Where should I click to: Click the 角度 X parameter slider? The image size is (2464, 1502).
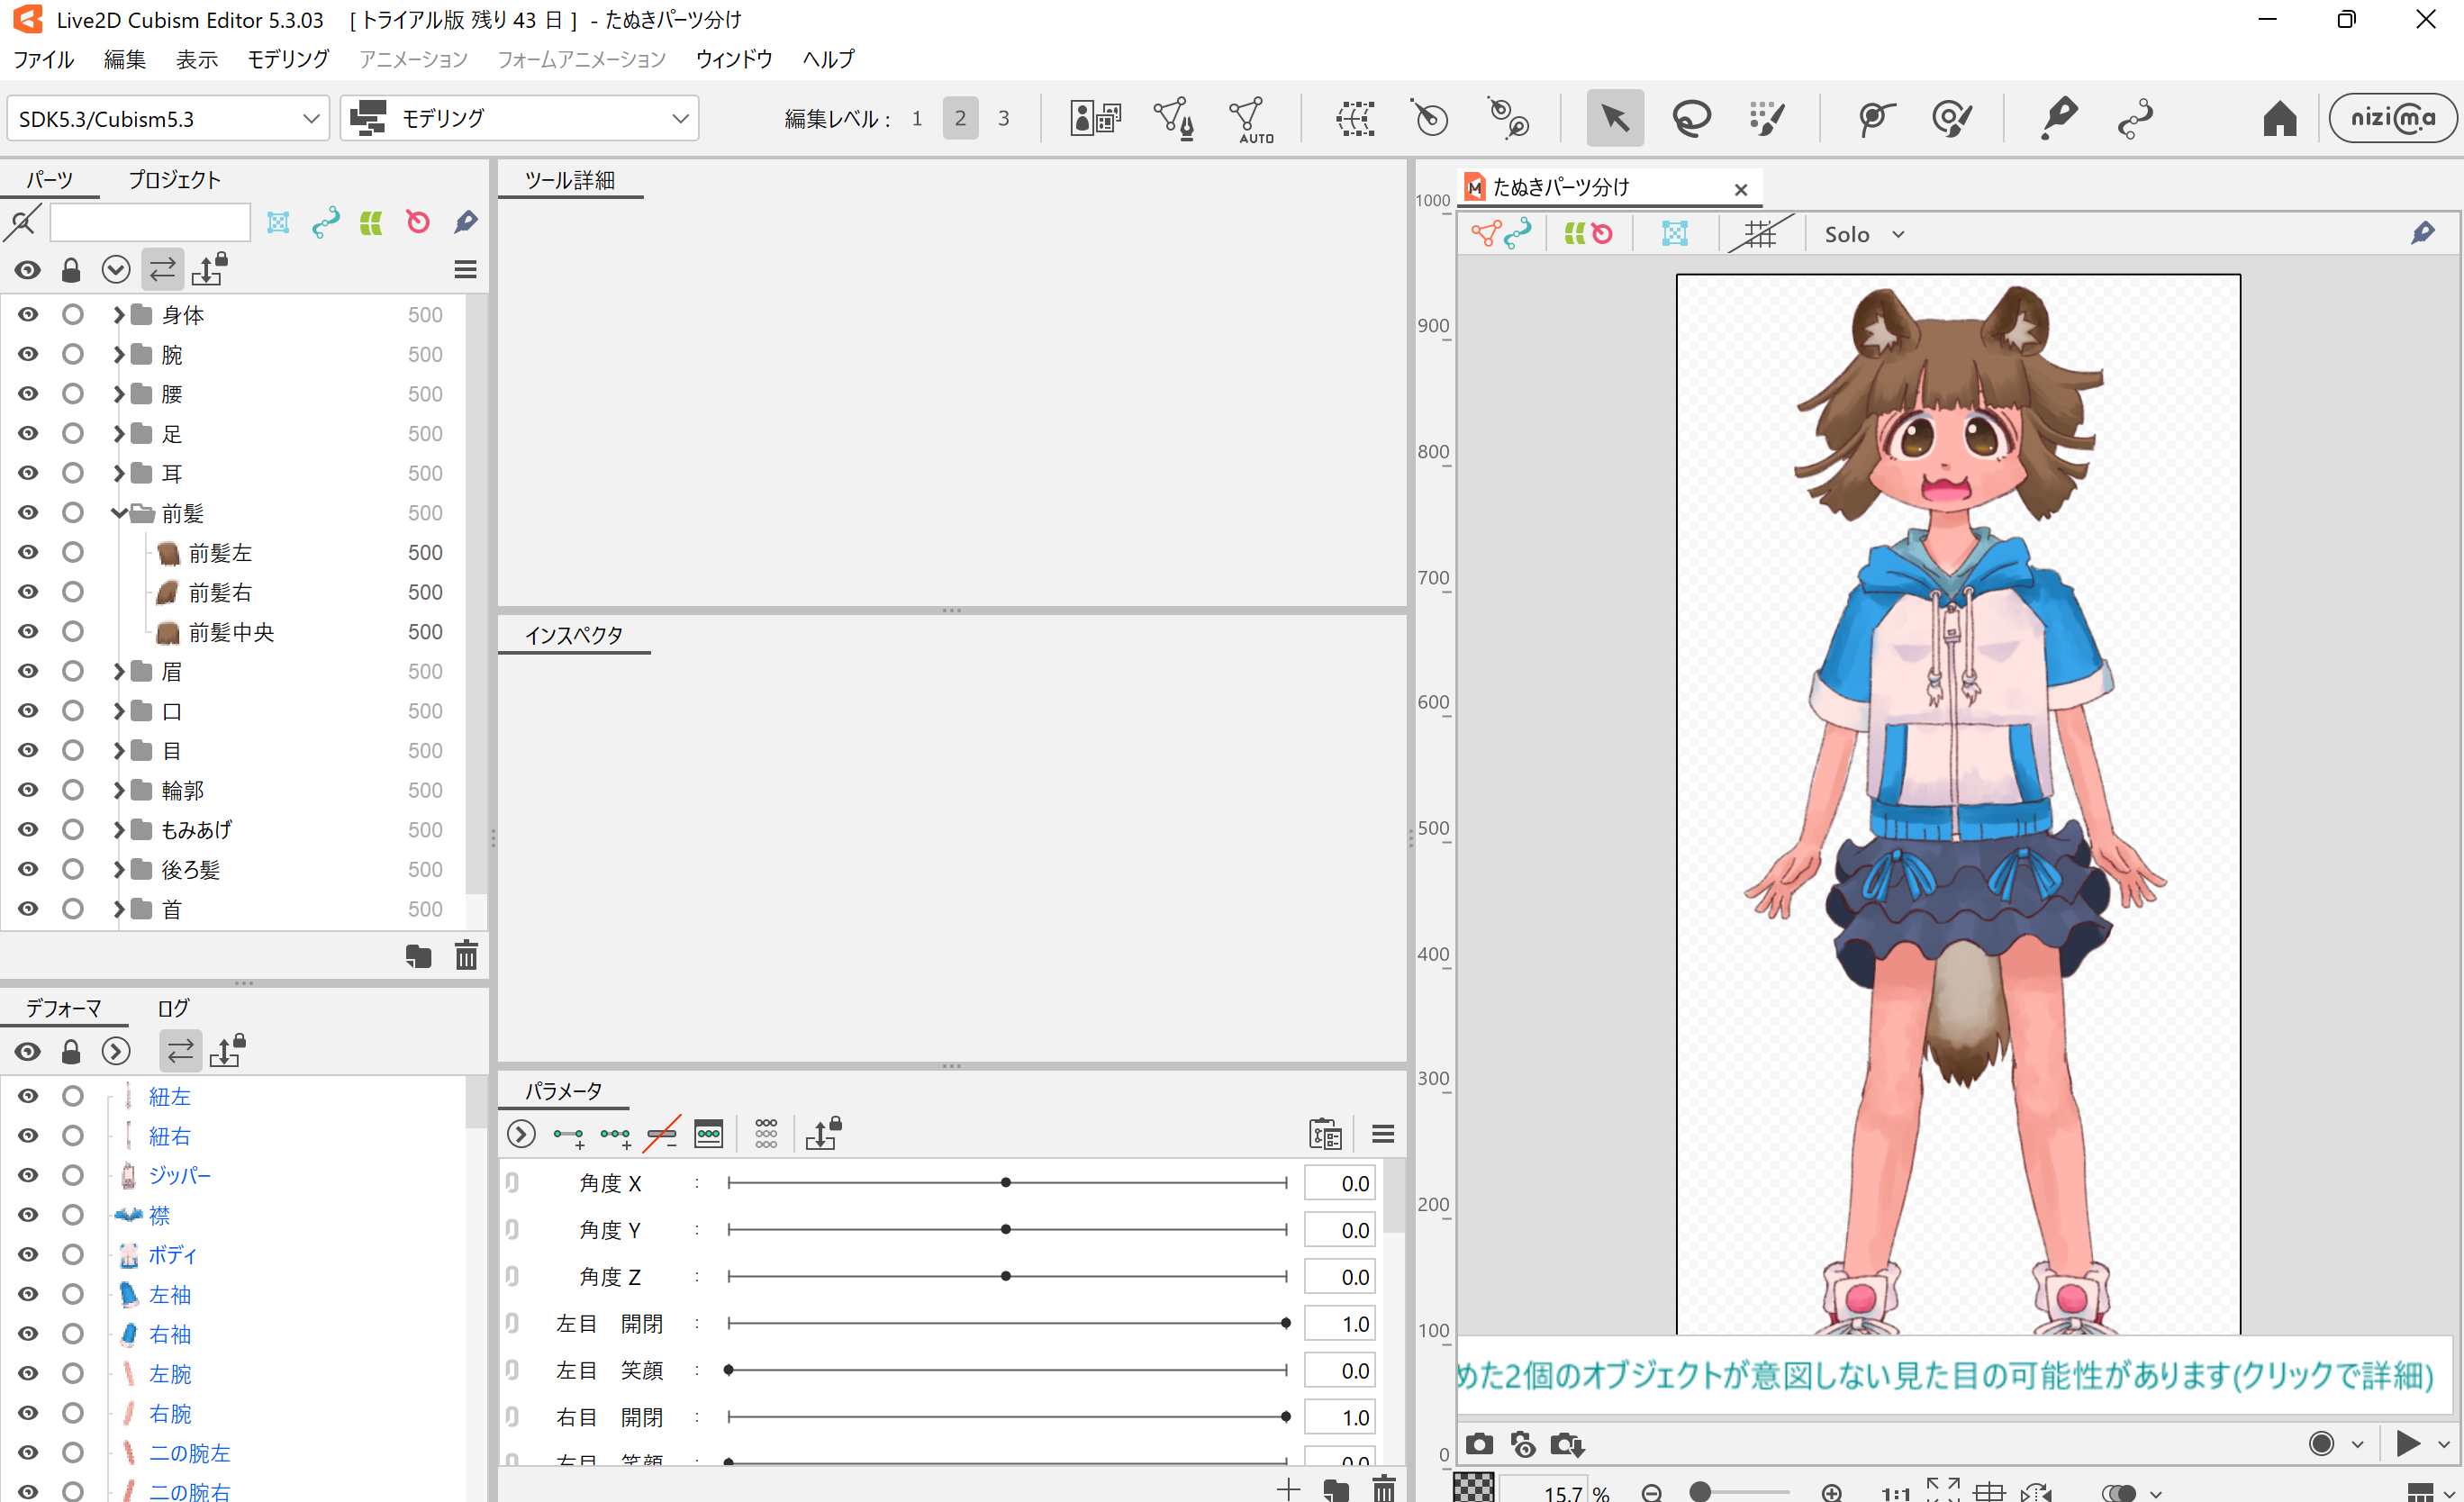(1007, 1183)
